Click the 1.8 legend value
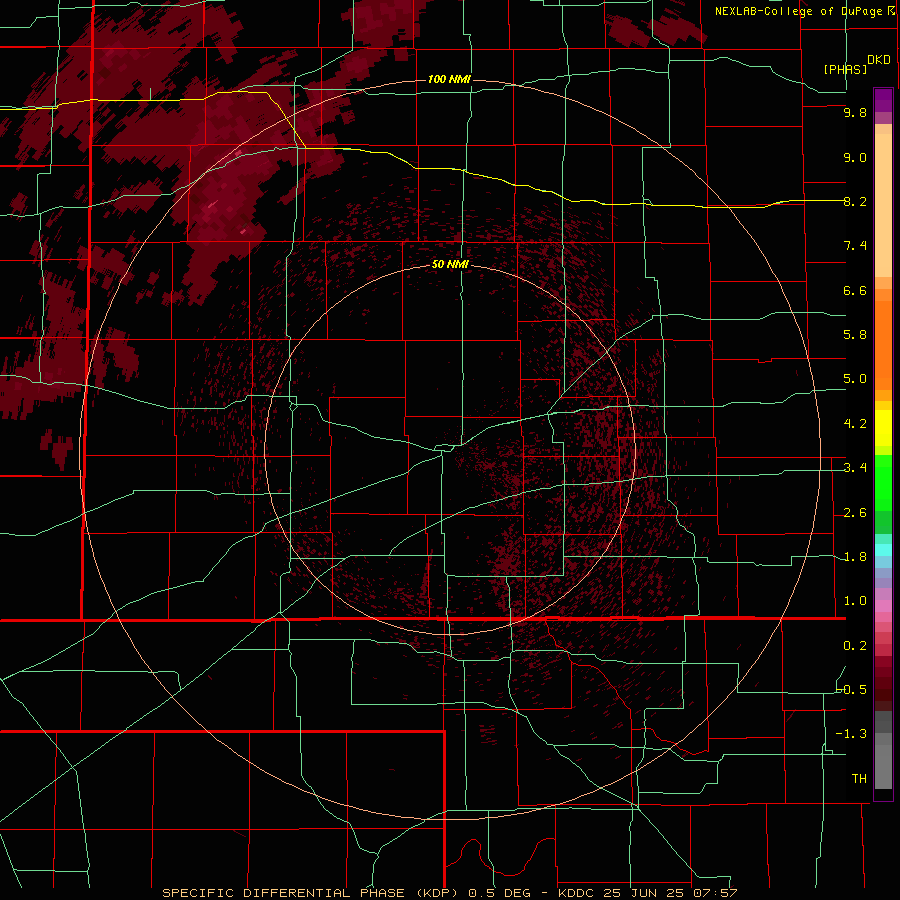The width and height of the screenshot is (900, 900). click(x=855, y=557)
